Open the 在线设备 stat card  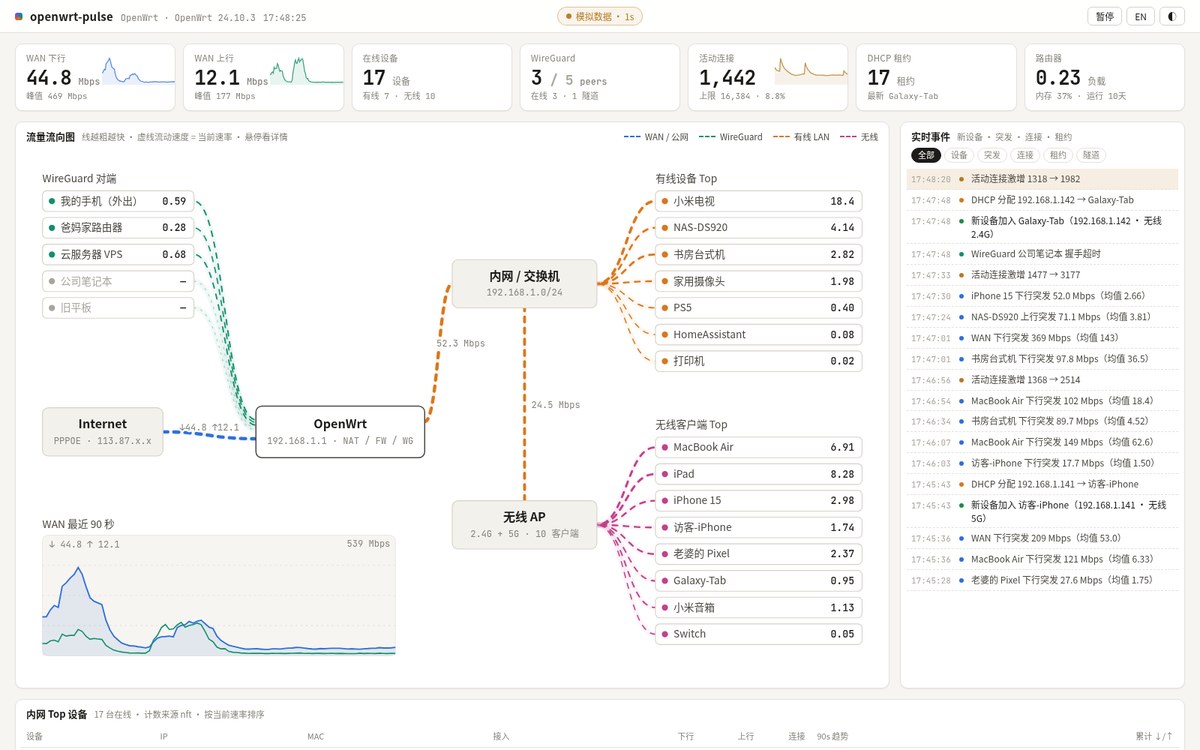[432, 77]
